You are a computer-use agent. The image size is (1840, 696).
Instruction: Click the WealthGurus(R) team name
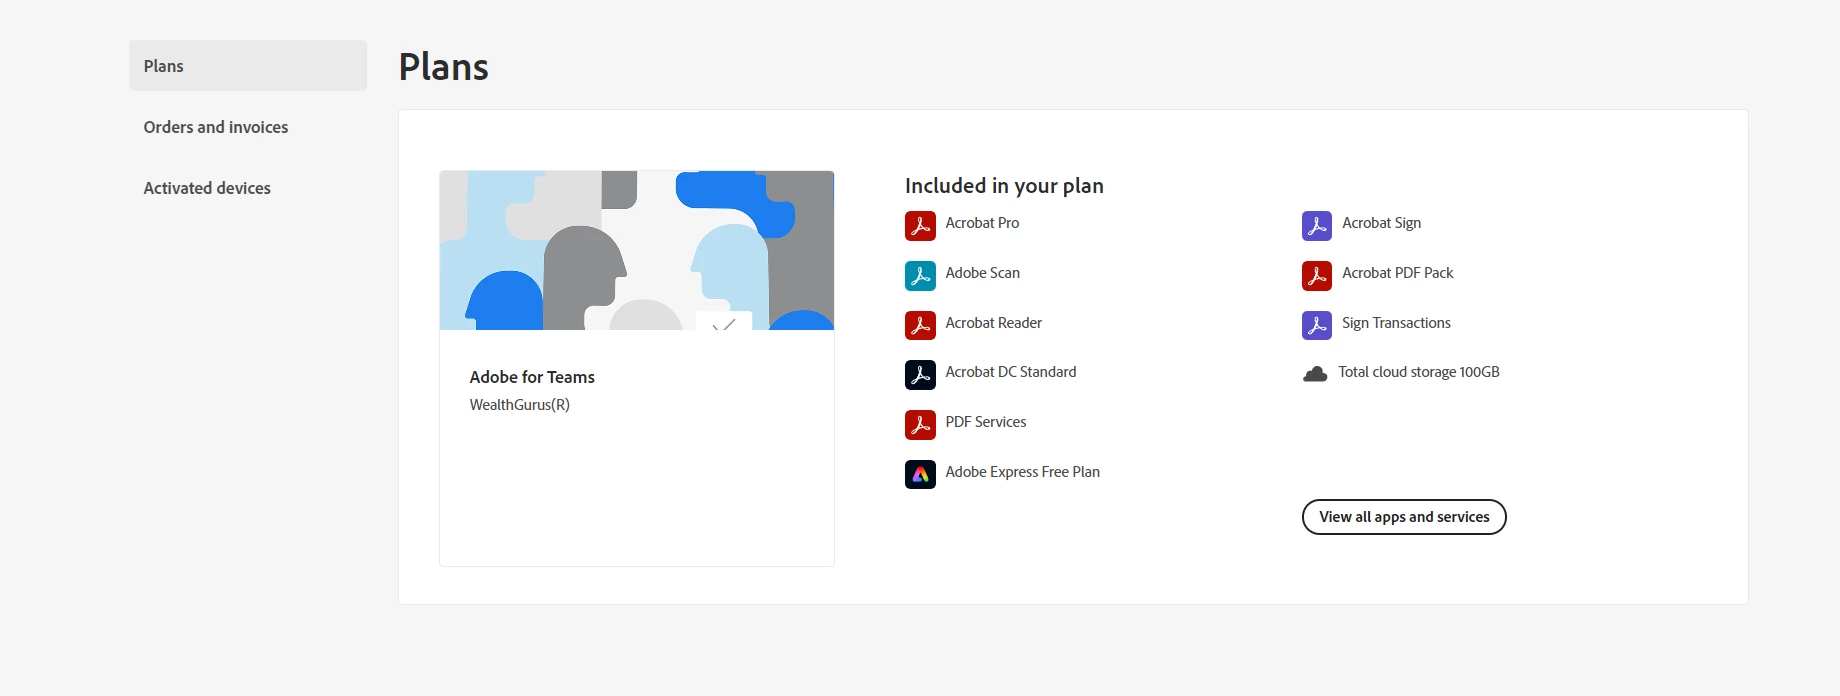520,405
